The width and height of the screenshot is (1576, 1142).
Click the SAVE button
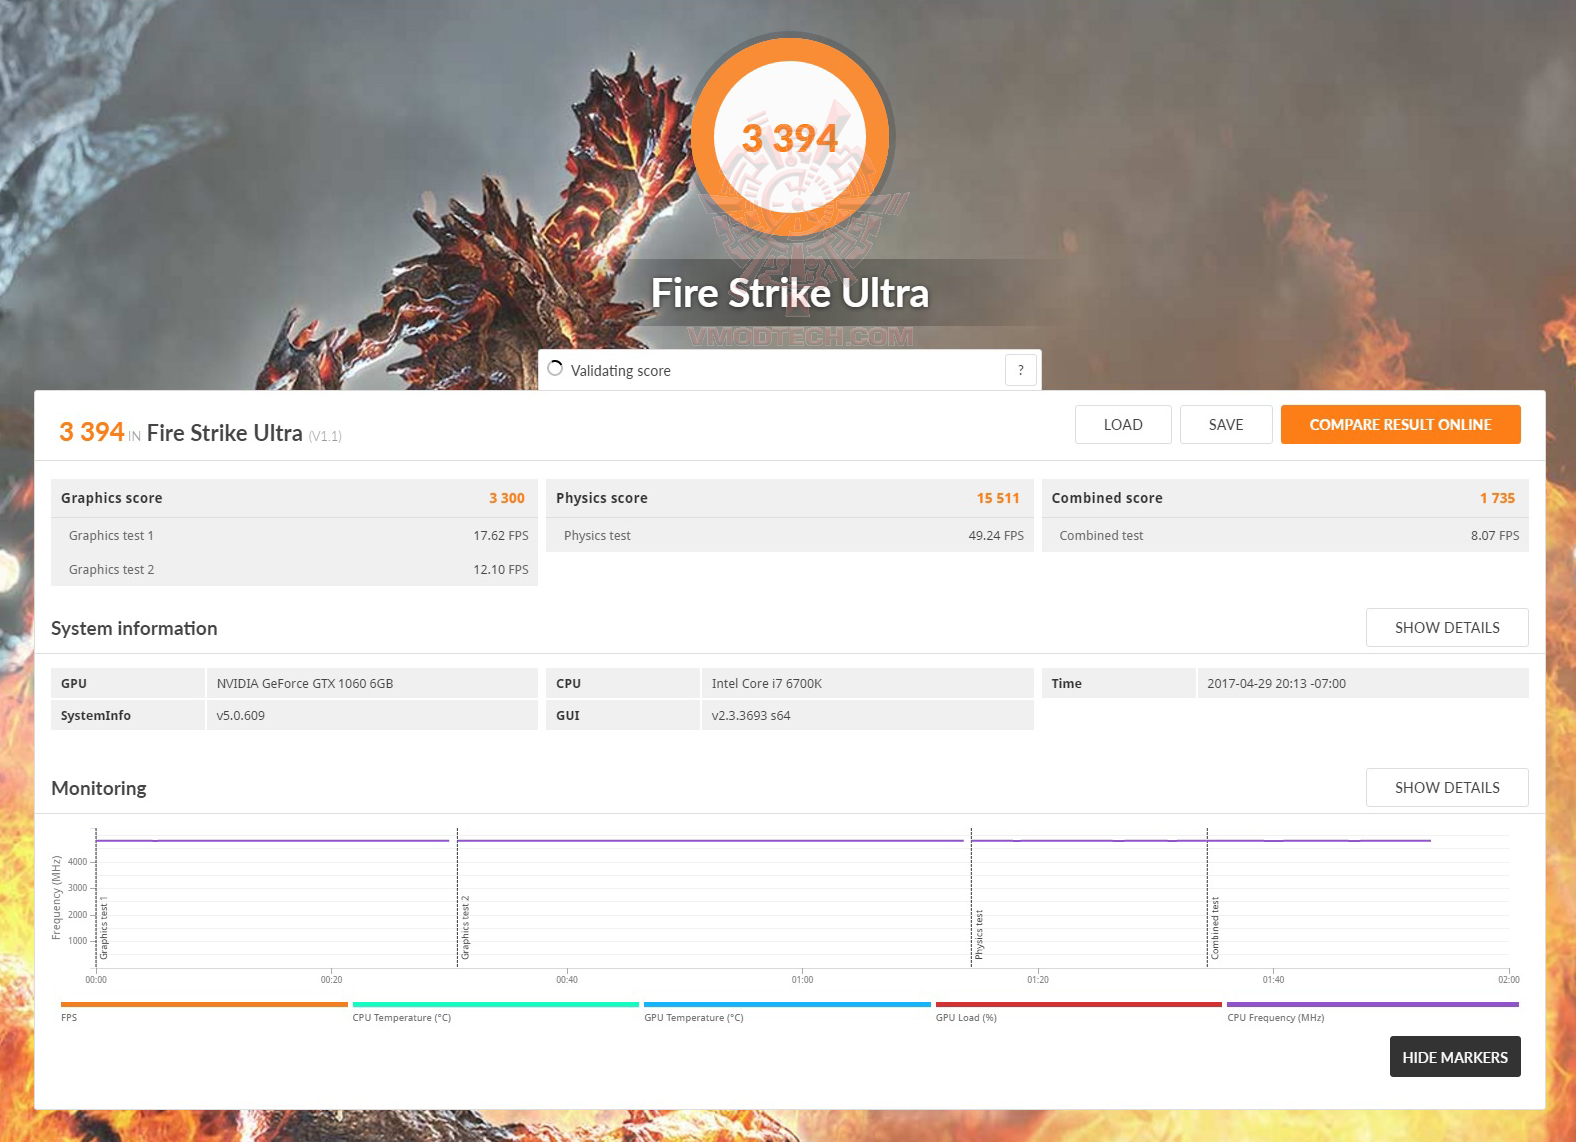[1226, 424]
